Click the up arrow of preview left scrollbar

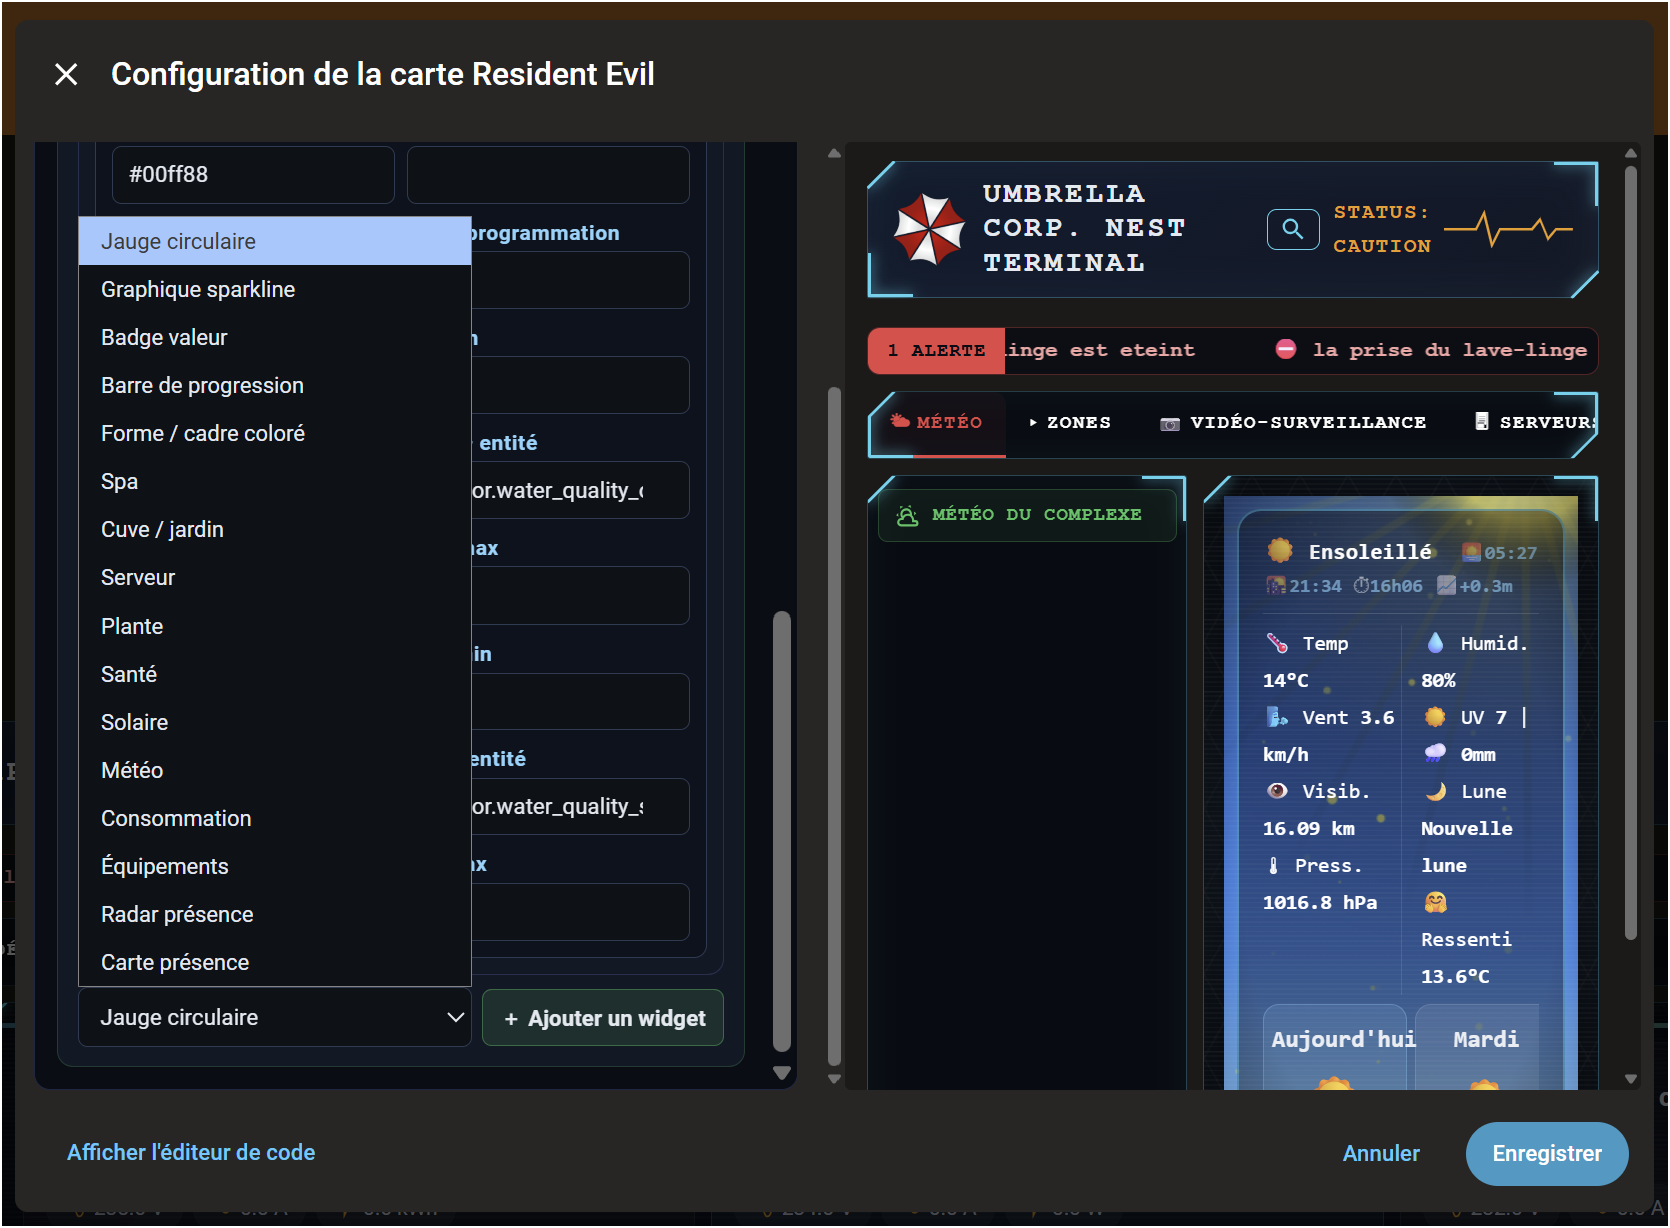pyautogui.click(x=834, y=154)
